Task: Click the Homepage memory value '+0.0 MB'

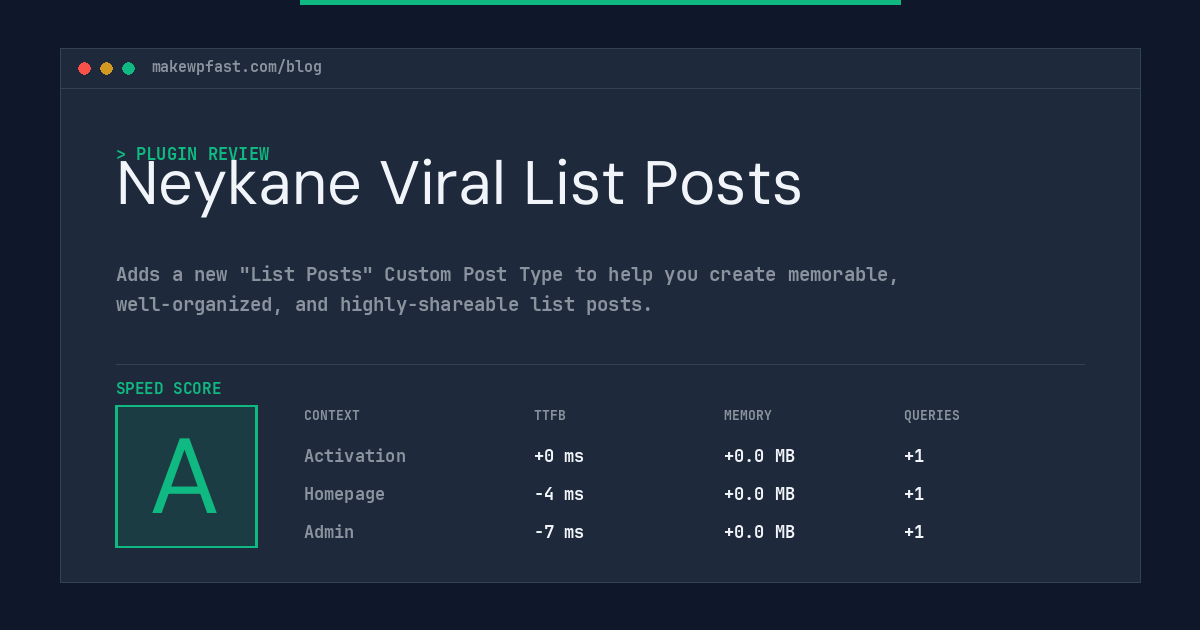Action: tap(759, 494)
